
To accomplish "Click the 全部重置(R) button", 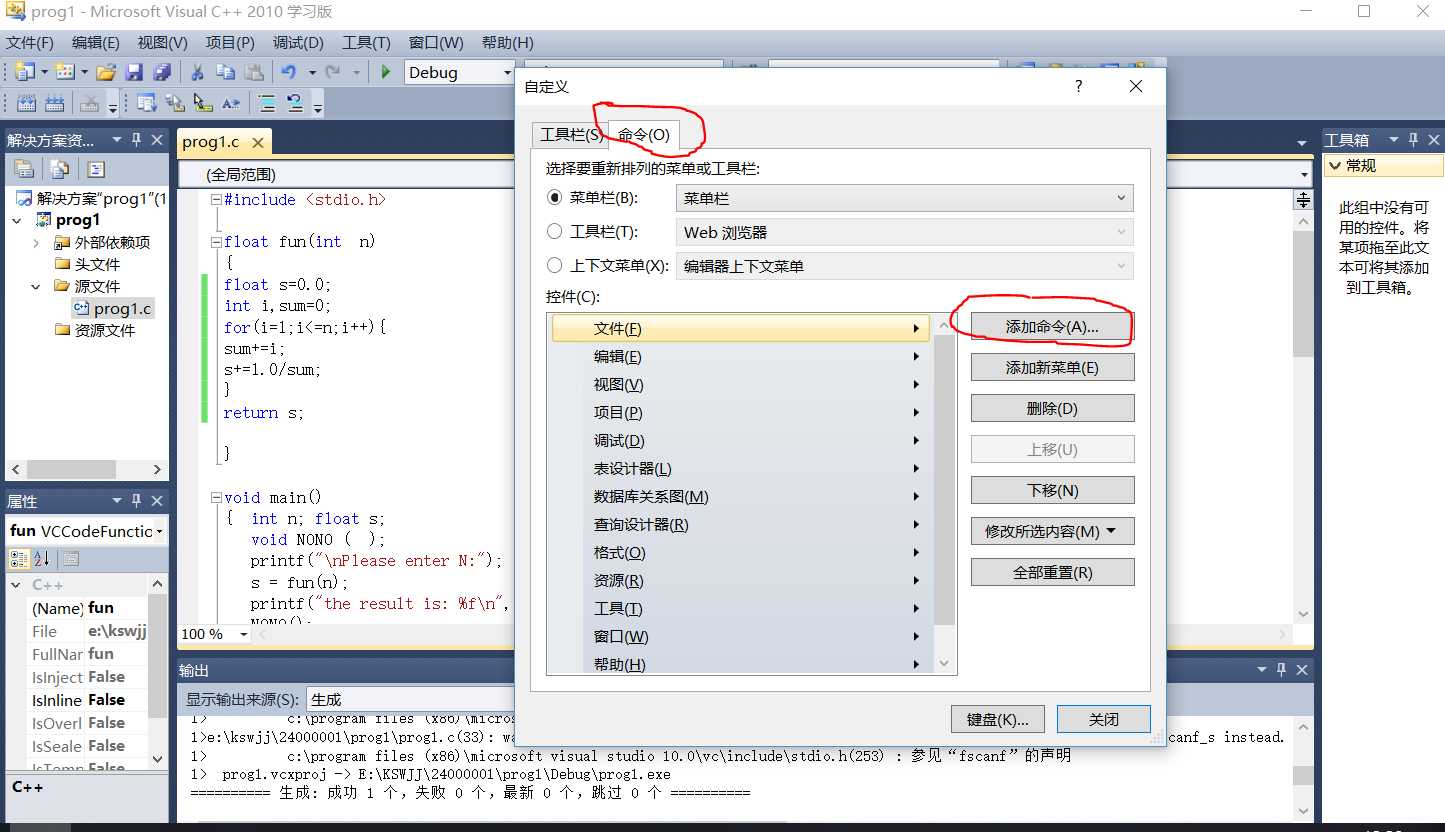I will pos(1052,573).
